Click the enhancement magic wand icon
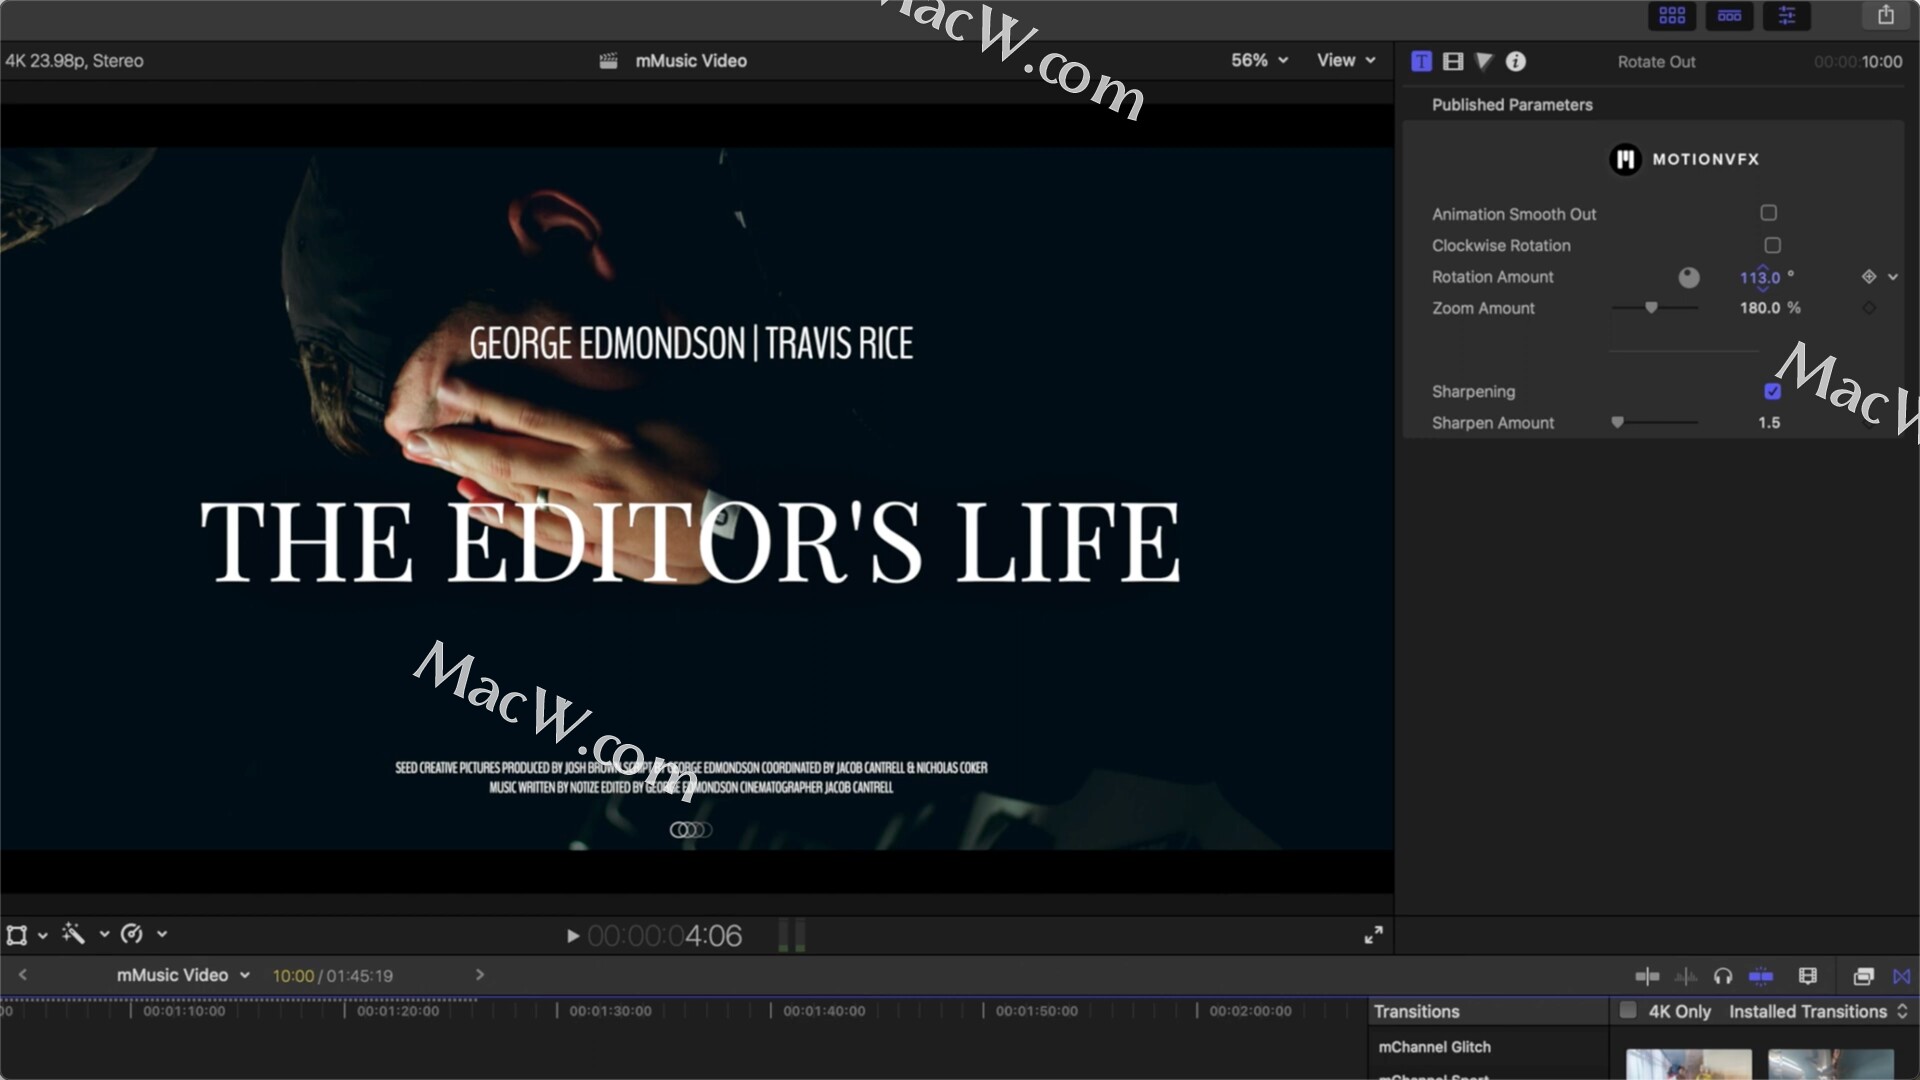Image resolution: width=1920 pixels, height=1080 pixels. click(x=73, y=934)
